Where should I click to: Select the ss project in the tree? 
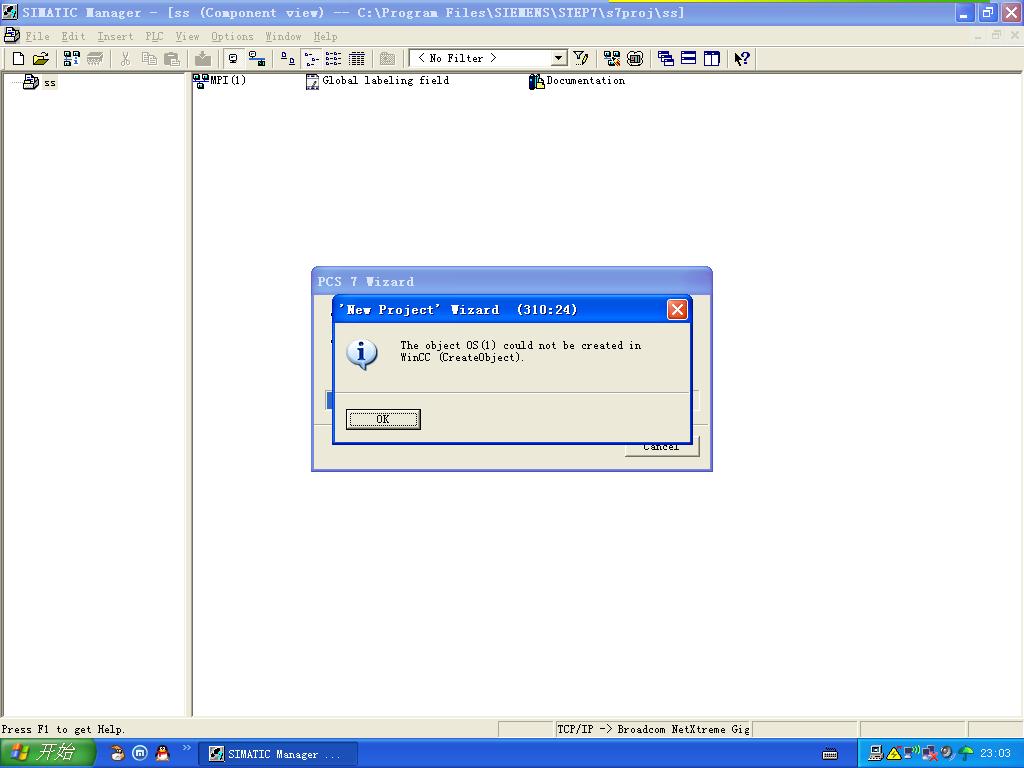40,82
